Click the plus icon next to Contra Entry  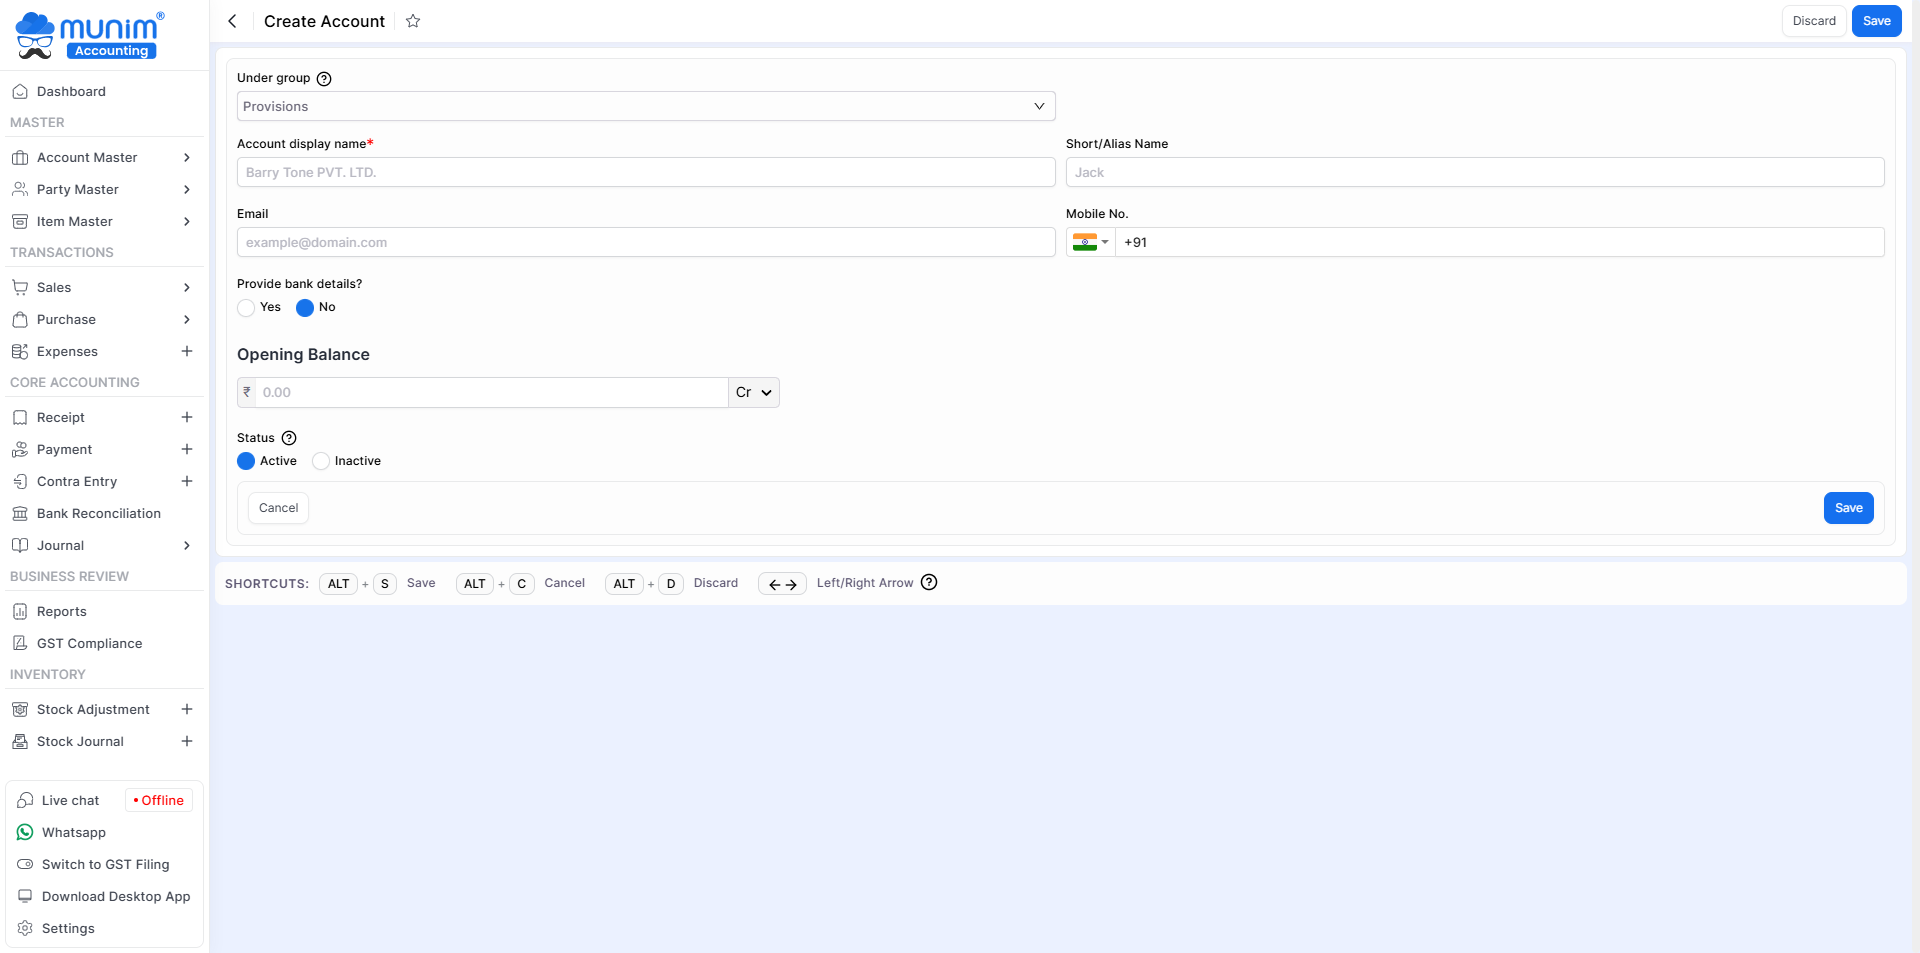coord(186,481)
